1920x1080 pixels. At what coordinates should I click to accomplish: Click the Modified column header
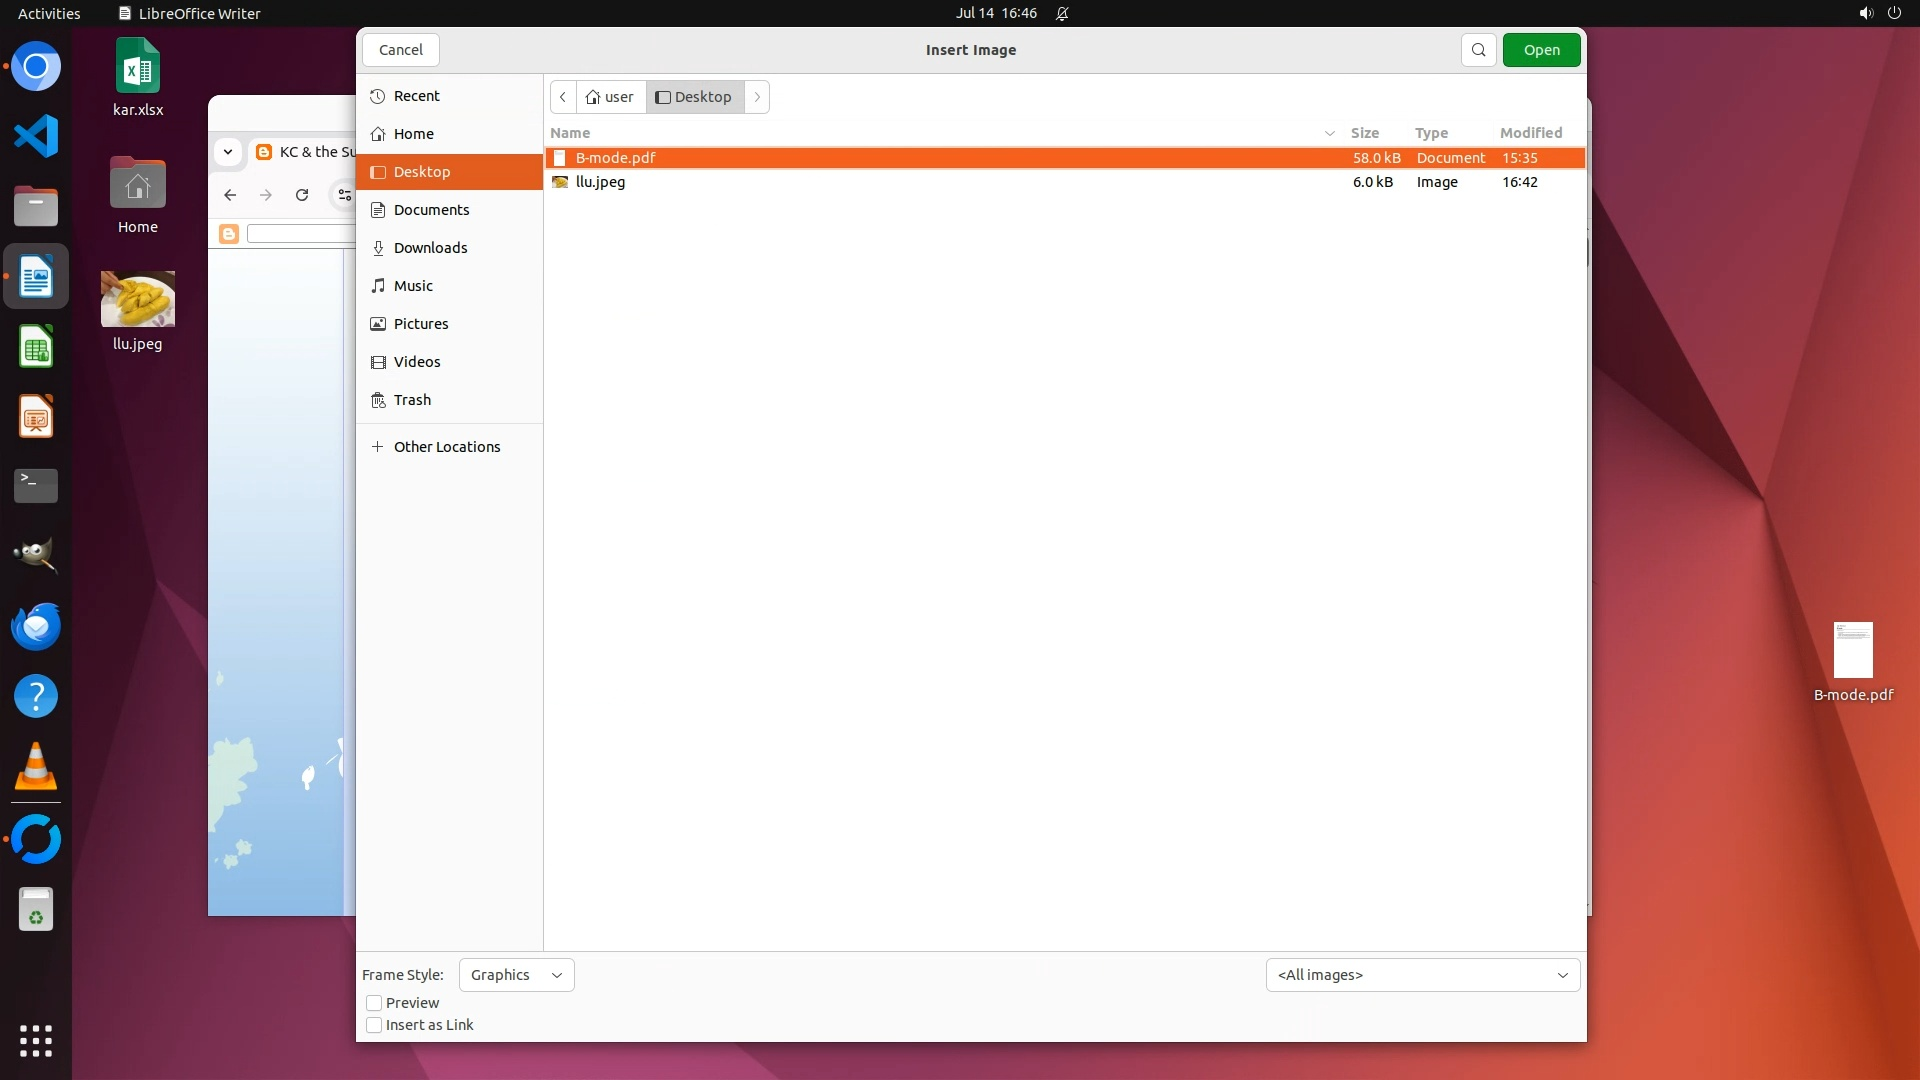pos(1530,133)
